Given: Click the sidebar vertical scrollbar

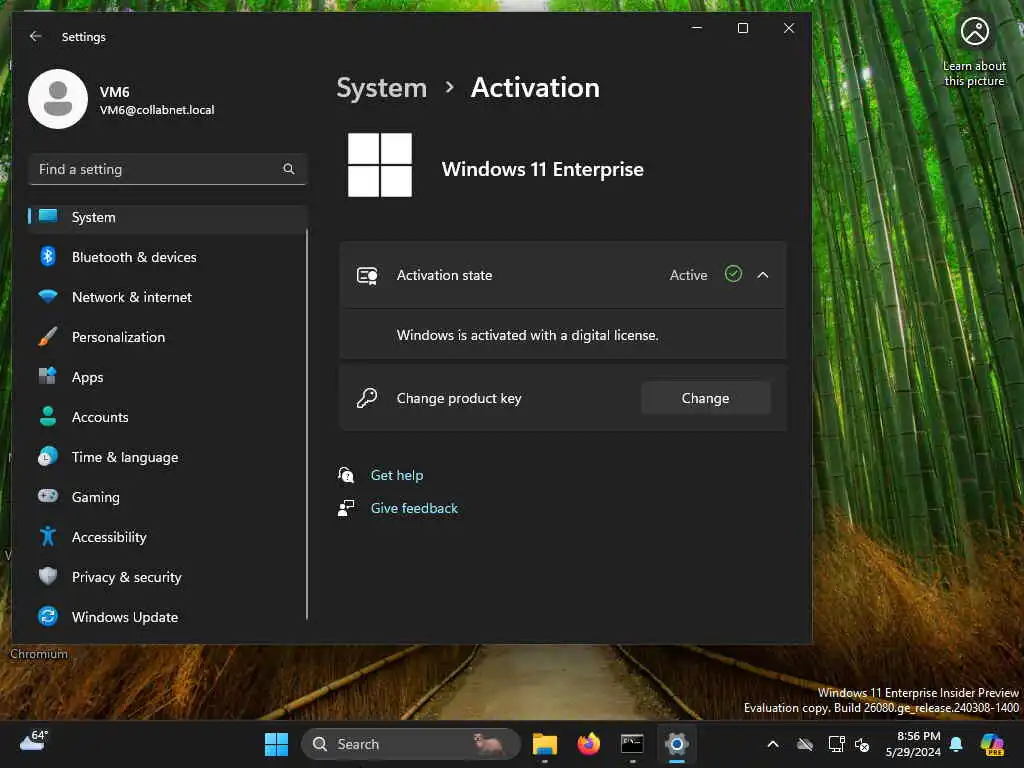Looking at the screenshot, I should click(x=307, y=423).
